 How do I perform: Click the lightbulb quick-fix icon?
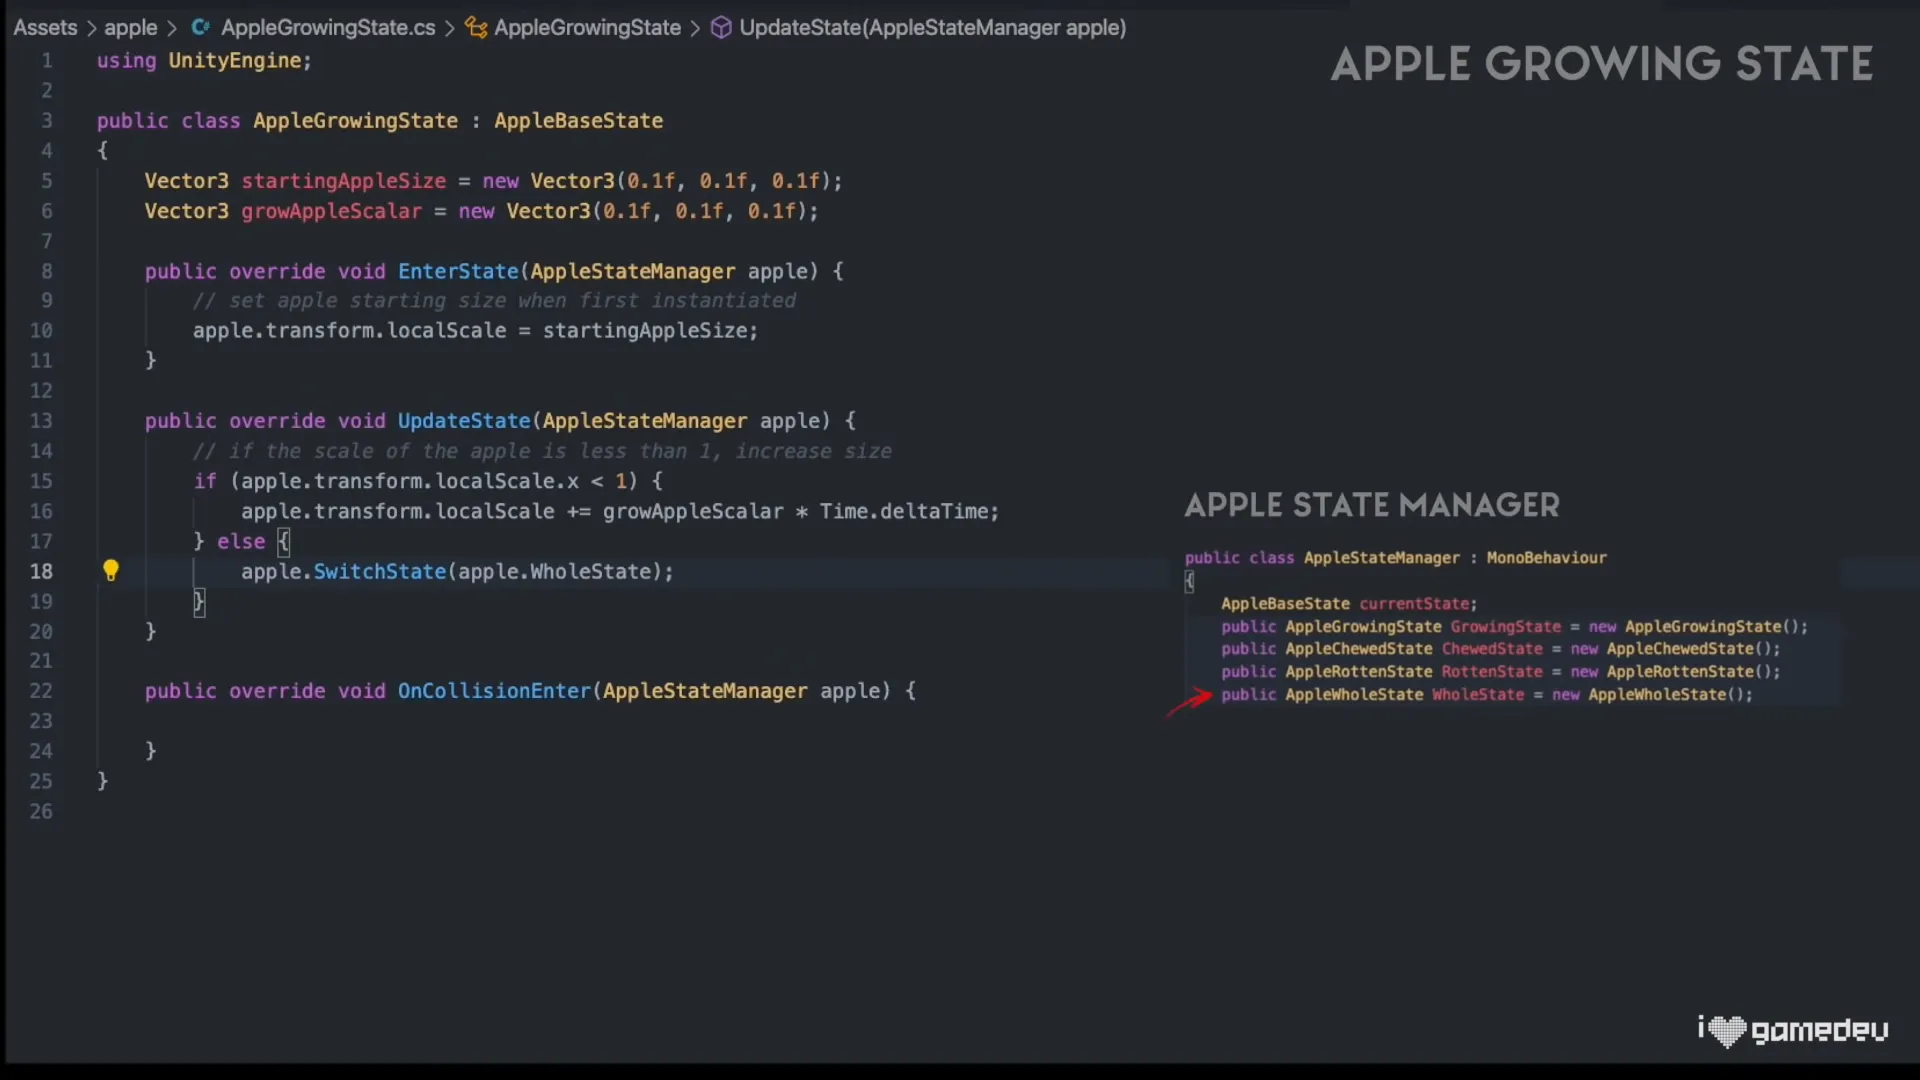[x=111, y=570]
